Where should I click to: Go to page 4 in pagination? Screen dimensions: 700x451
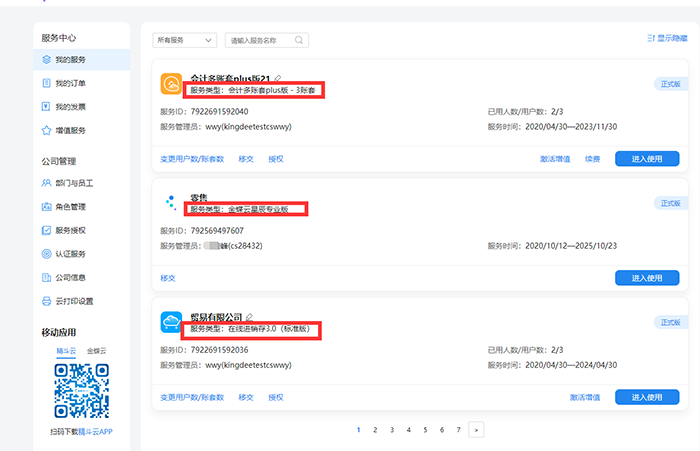(408, 430)
